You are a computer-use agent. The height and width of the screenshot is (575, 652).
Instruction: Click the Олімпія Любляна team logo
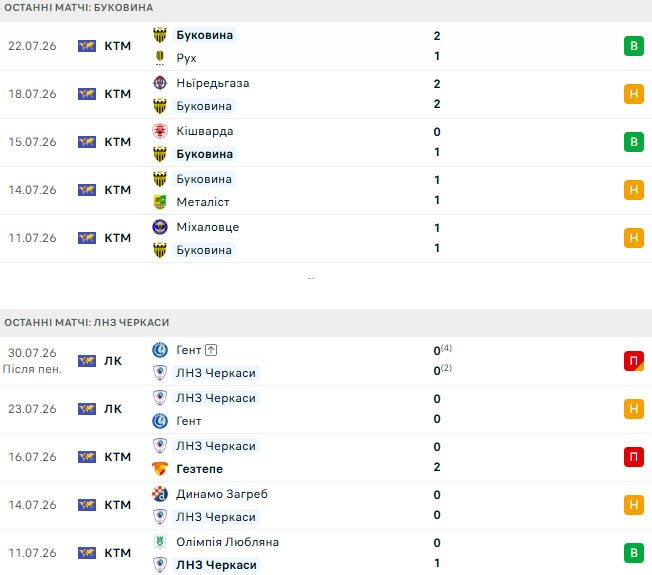pyautogui.click(x=160, y=542)
